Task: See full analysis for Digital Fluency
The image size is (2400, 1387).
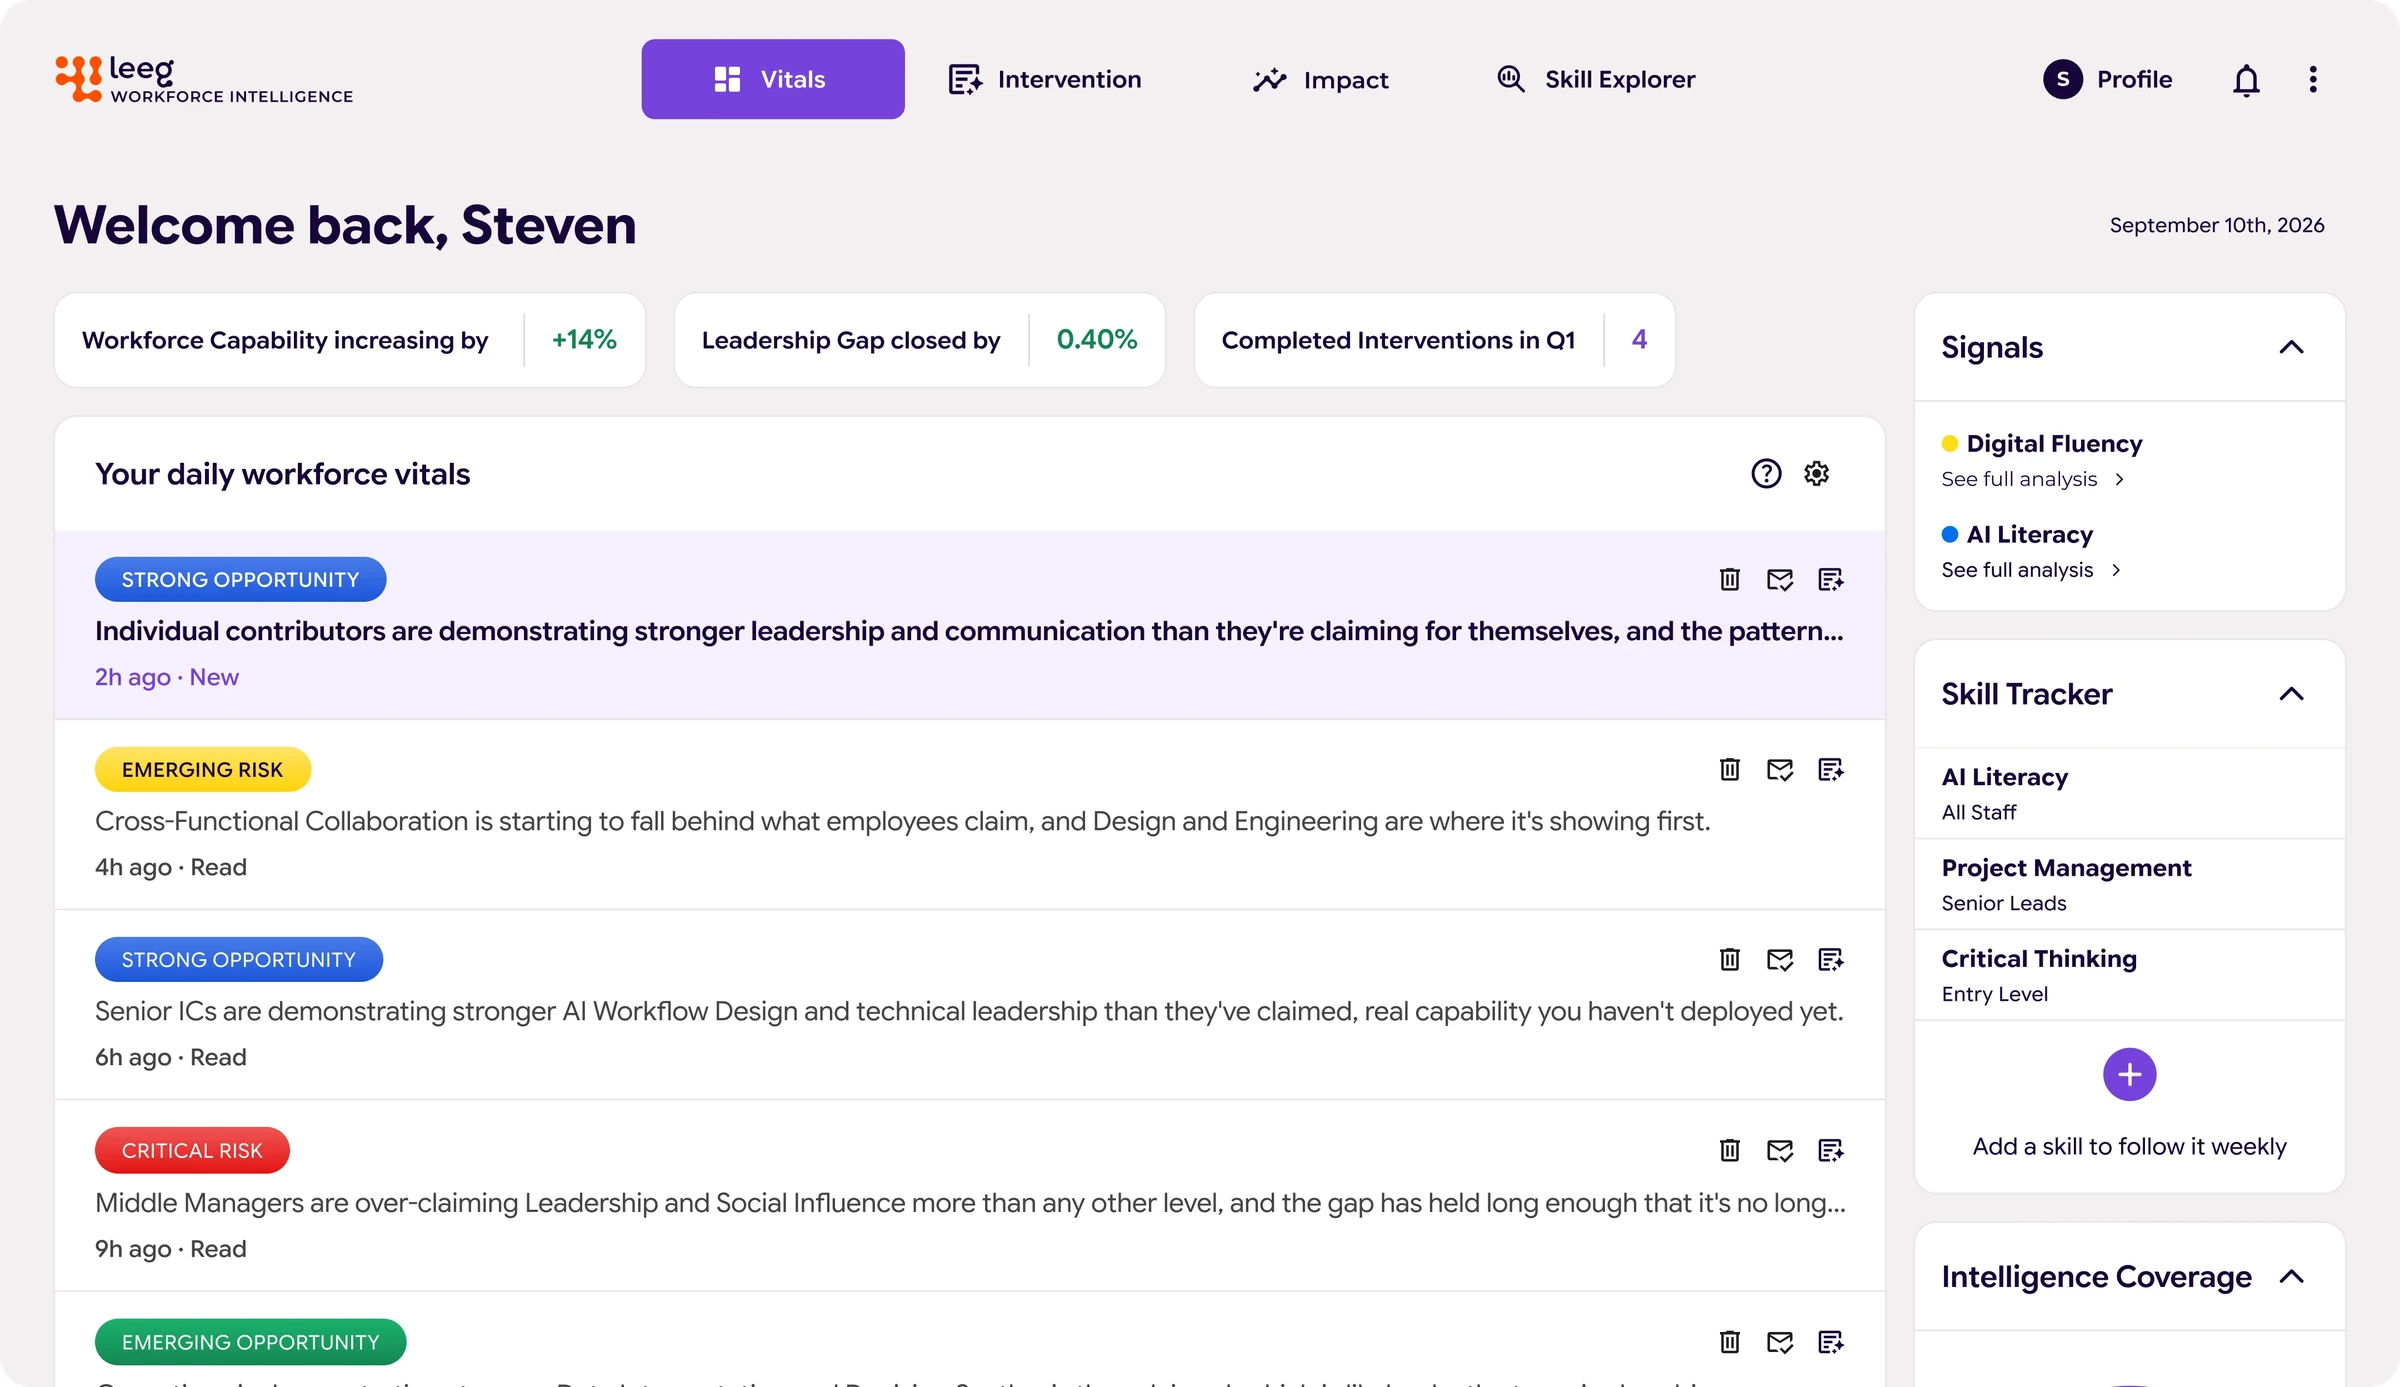Action: [x=2034, y=479]
